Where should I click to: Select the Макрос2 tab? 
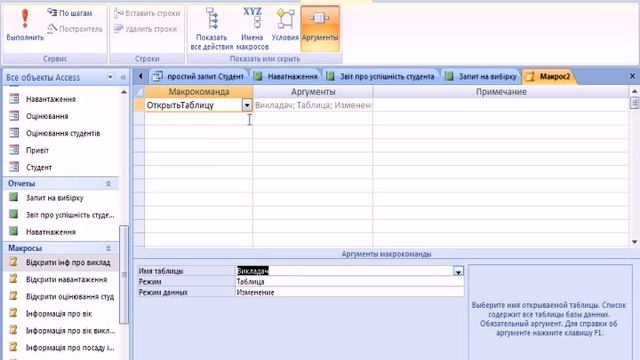pos(549,76)
